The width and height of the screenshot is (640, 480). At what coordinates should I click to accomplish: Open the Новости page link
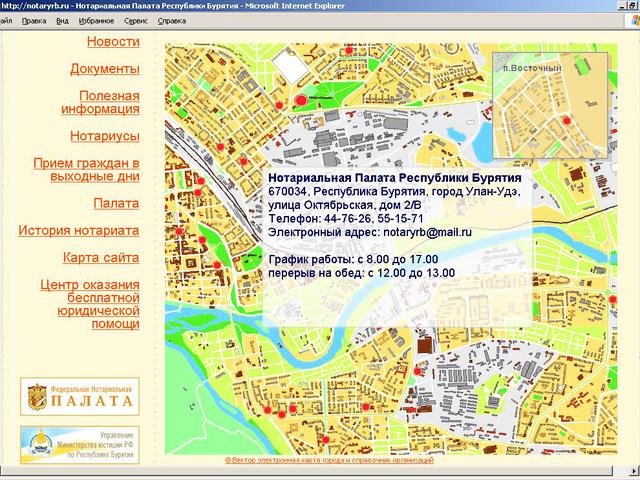coord(112,42)
